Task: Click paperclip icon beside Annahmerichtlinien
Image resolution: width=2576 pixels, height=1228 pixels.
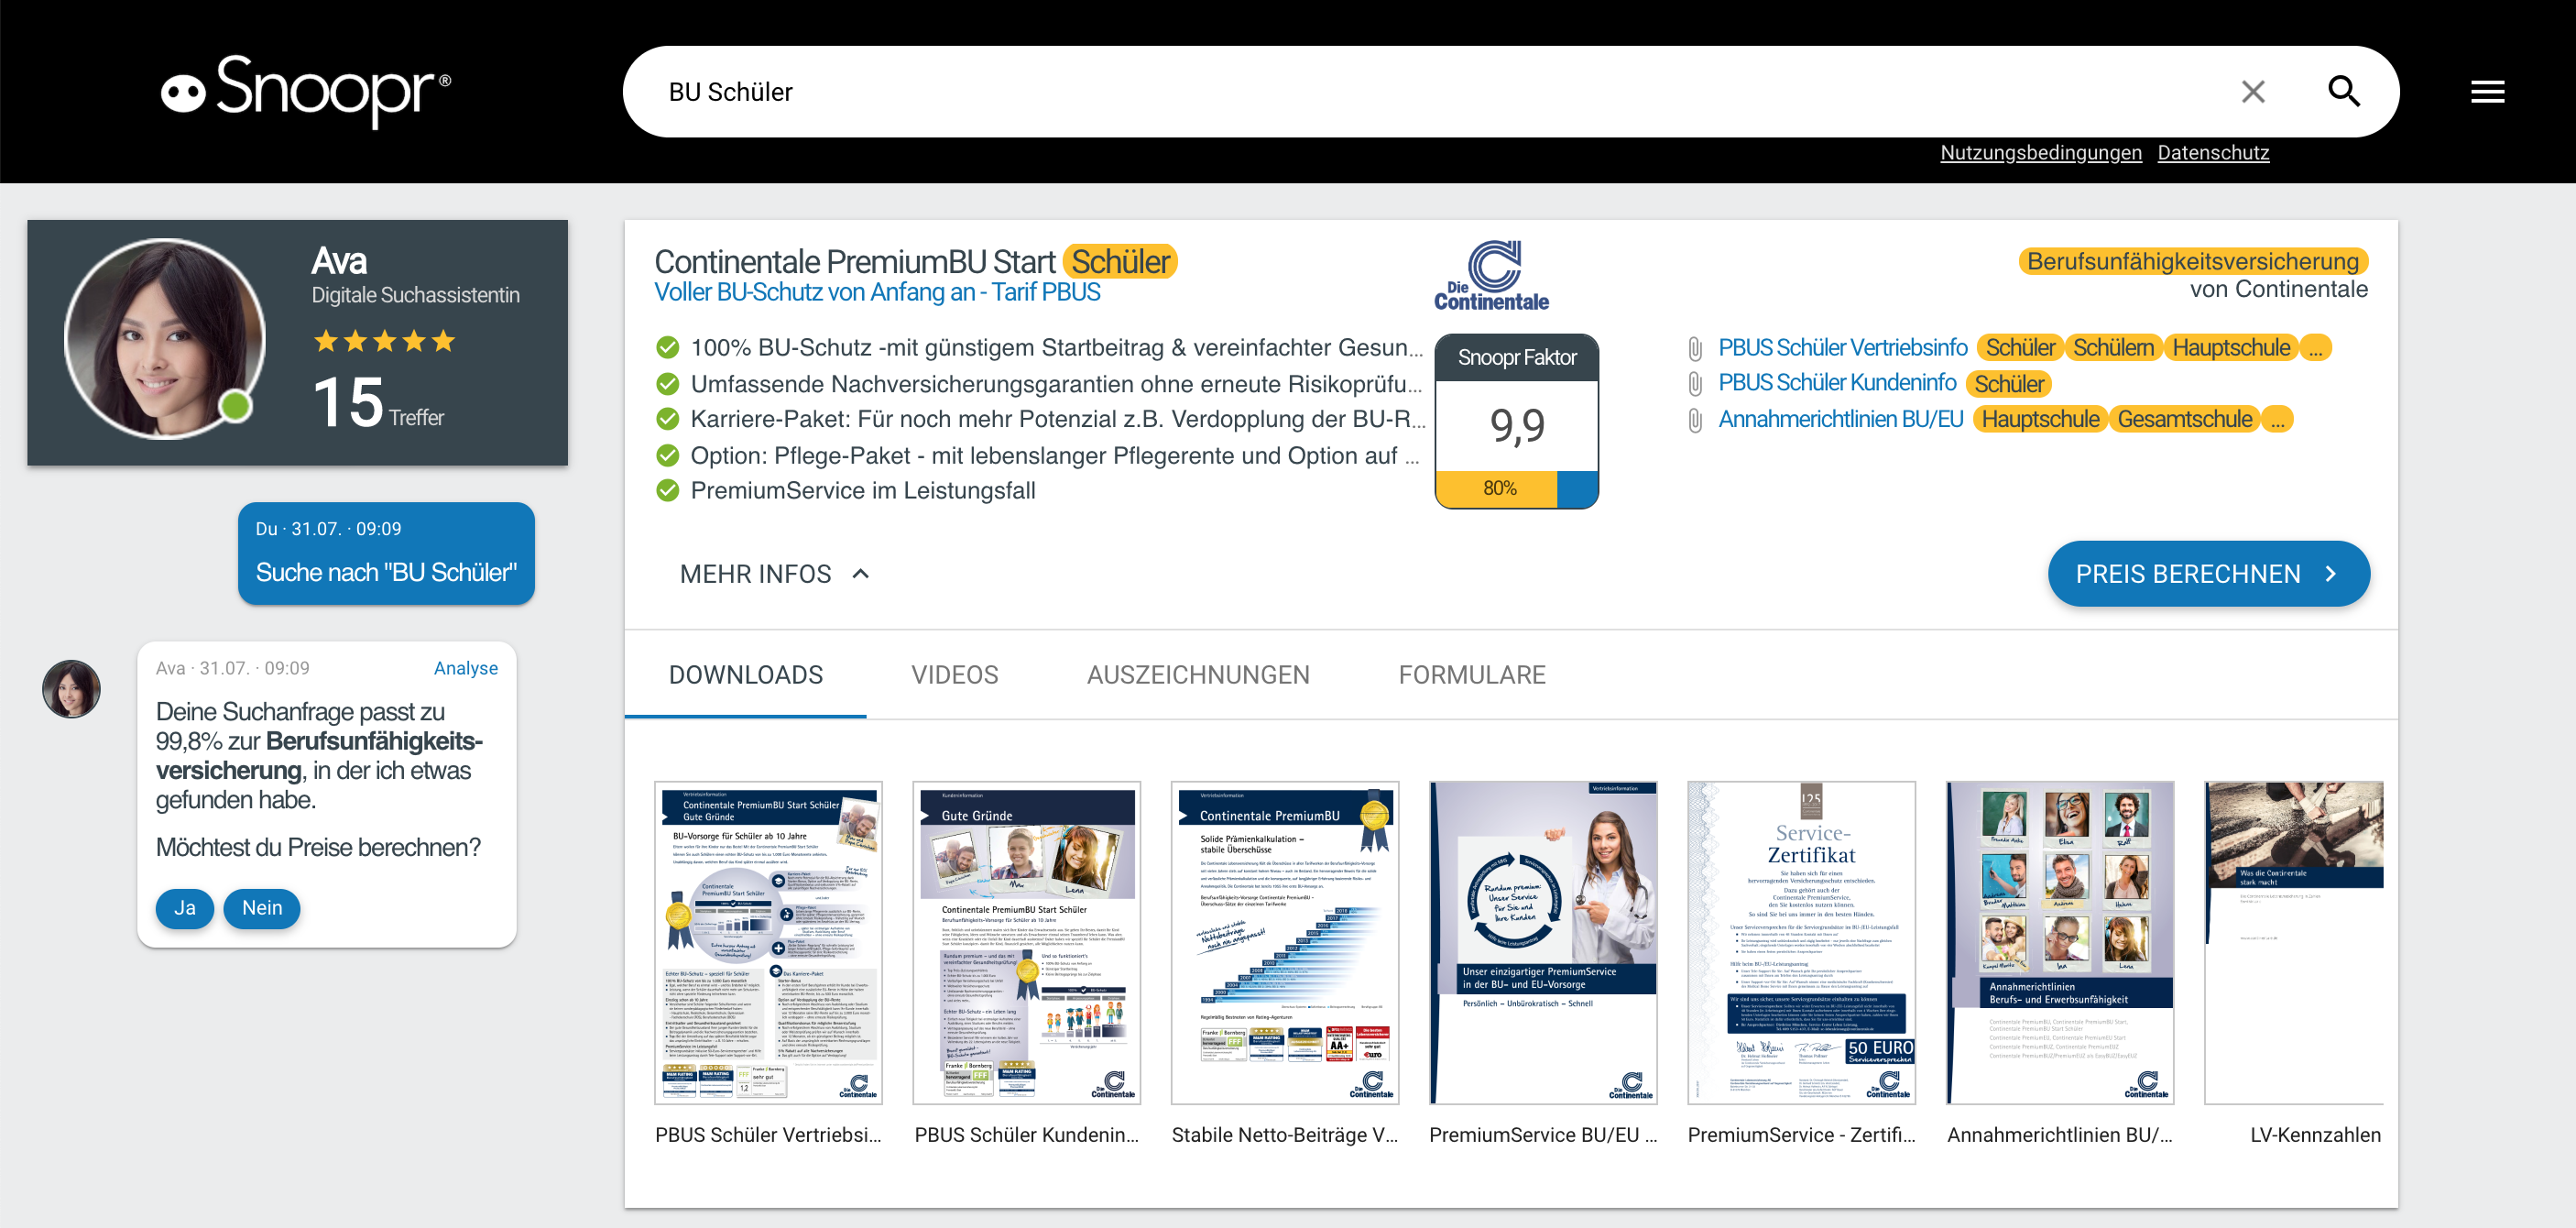Action: tap(1695, 420)
